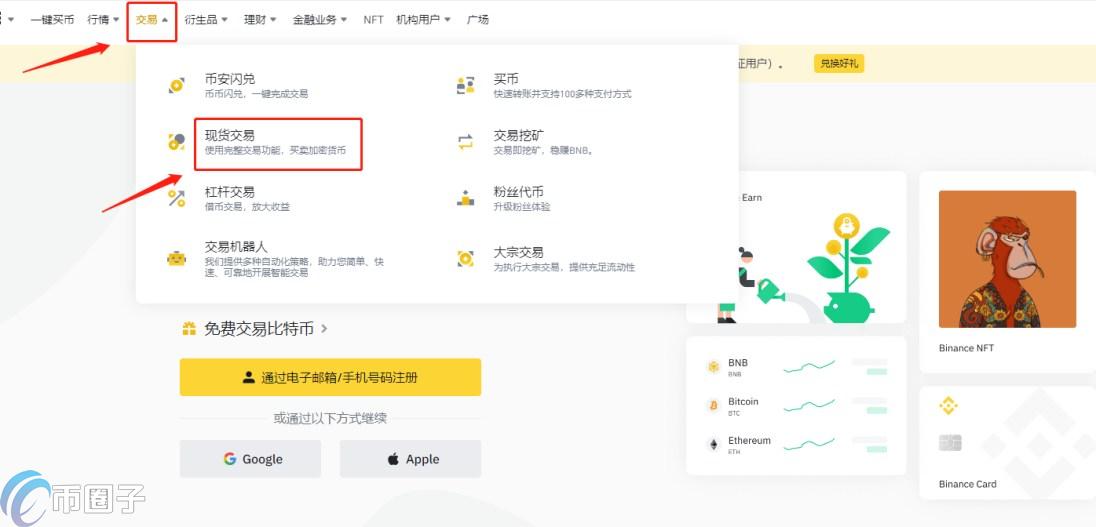Image resolution: width=1096 pixels, height=527 pixels.
Task: Select 买币 in the menu
Action: pos(563,85)
